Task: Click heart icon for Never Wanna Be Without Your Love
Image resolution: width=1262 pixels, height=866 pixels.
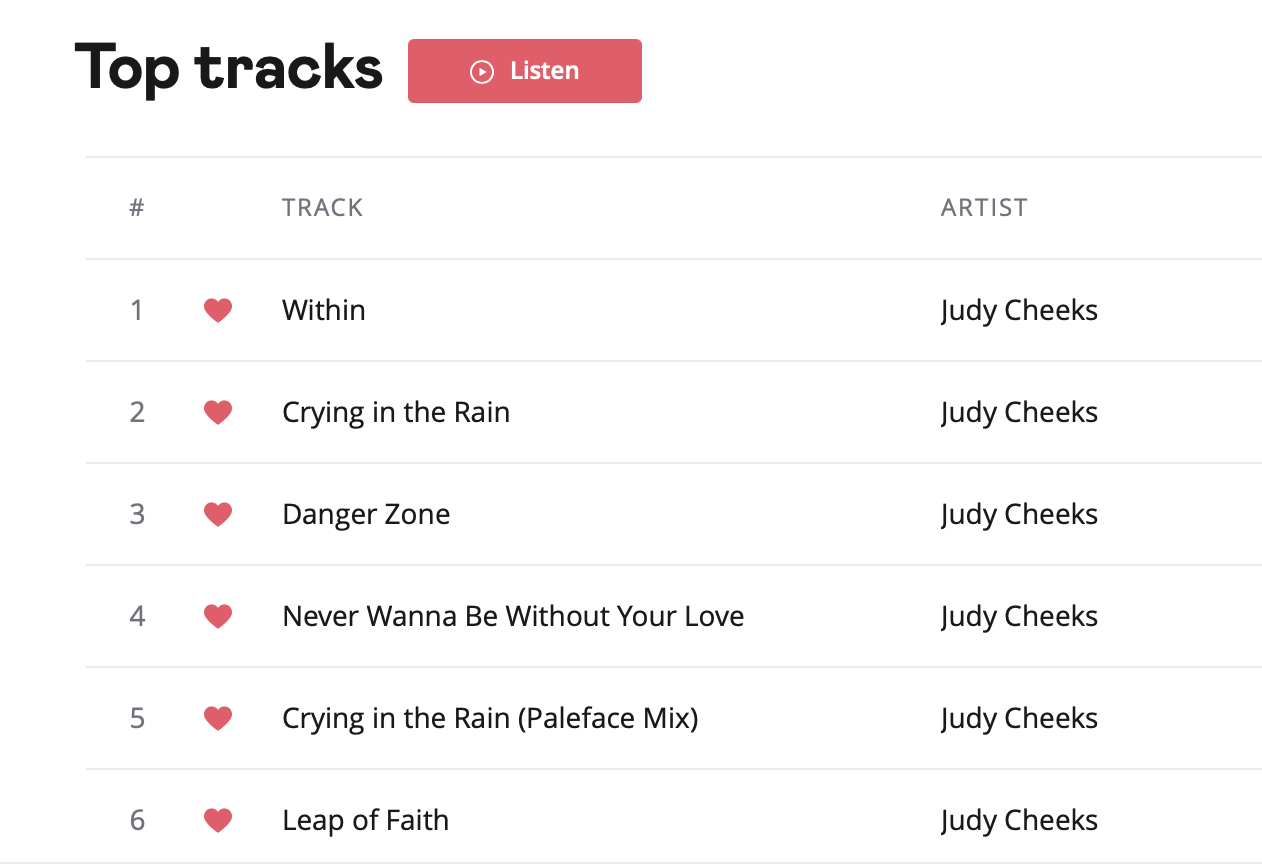Action: pos(218,617)
